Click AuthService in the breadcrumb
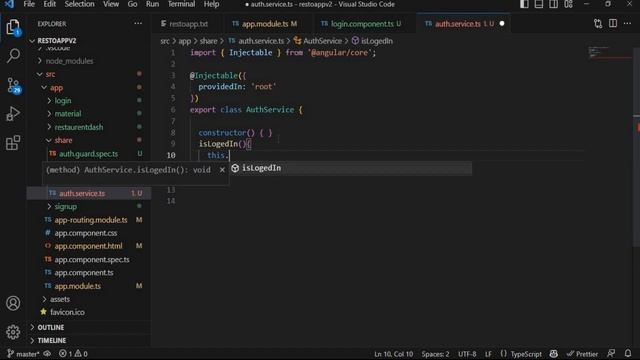This screenshot has width=640, height=360. (322, 41)
